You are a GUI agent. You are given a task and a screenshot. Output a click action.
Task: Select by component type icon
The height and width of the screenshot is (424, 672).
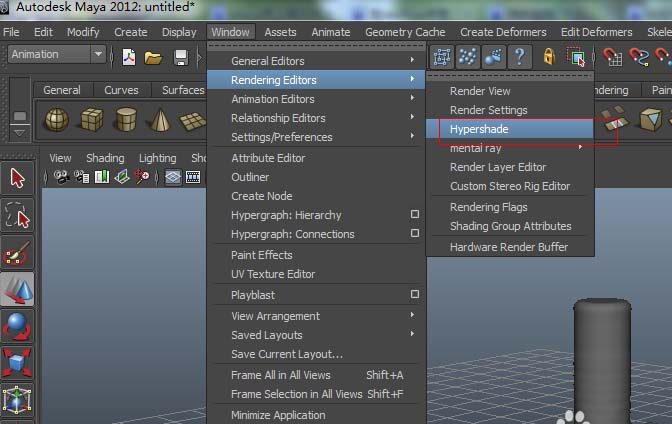pyautogui.click(x=468, y=57)
